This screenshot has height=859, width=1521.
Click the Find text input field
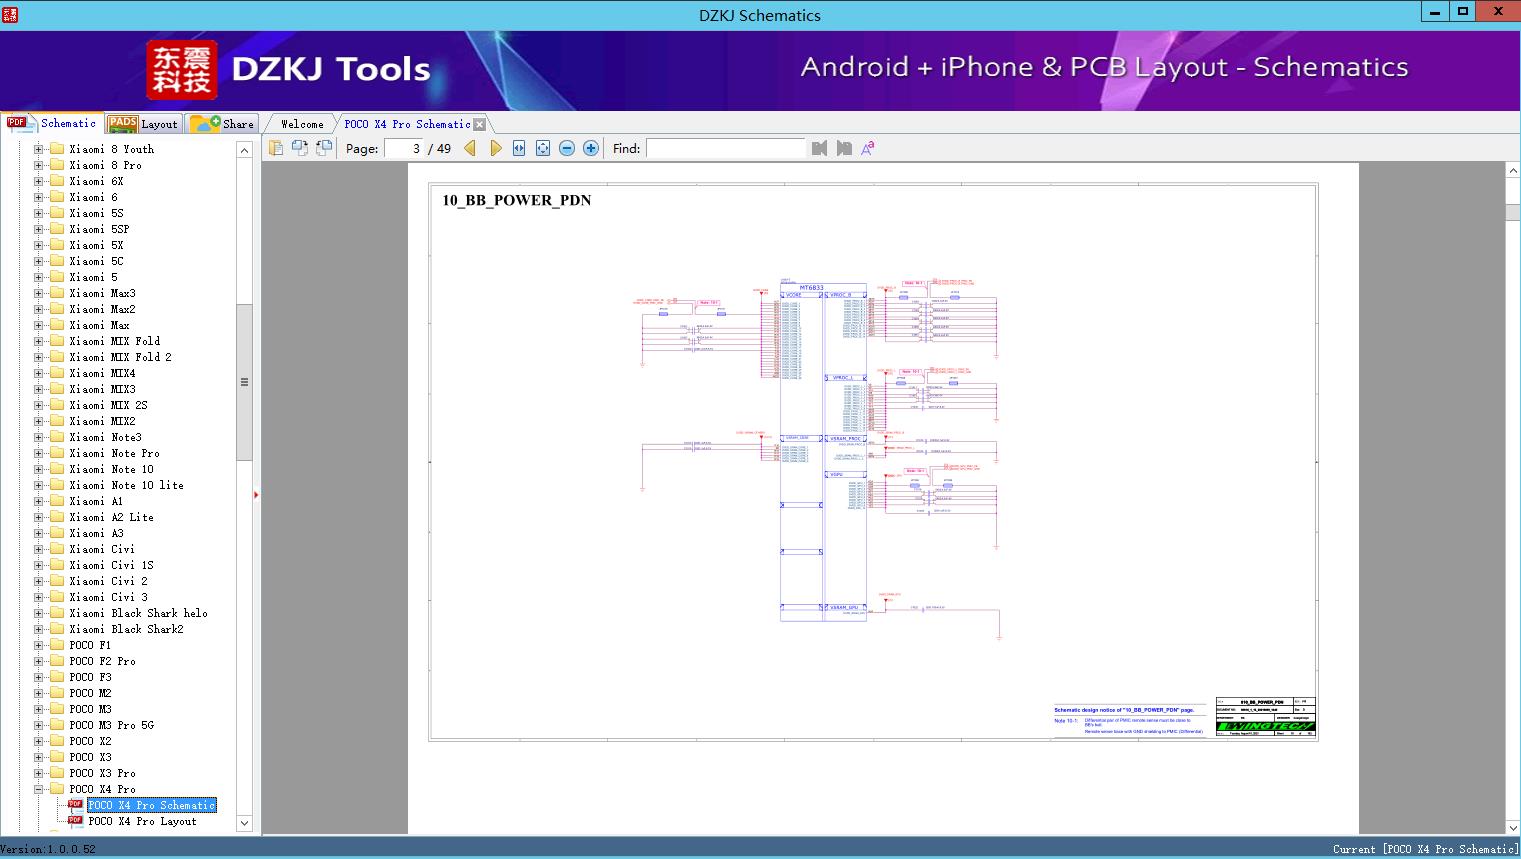(x=725, y=148)
